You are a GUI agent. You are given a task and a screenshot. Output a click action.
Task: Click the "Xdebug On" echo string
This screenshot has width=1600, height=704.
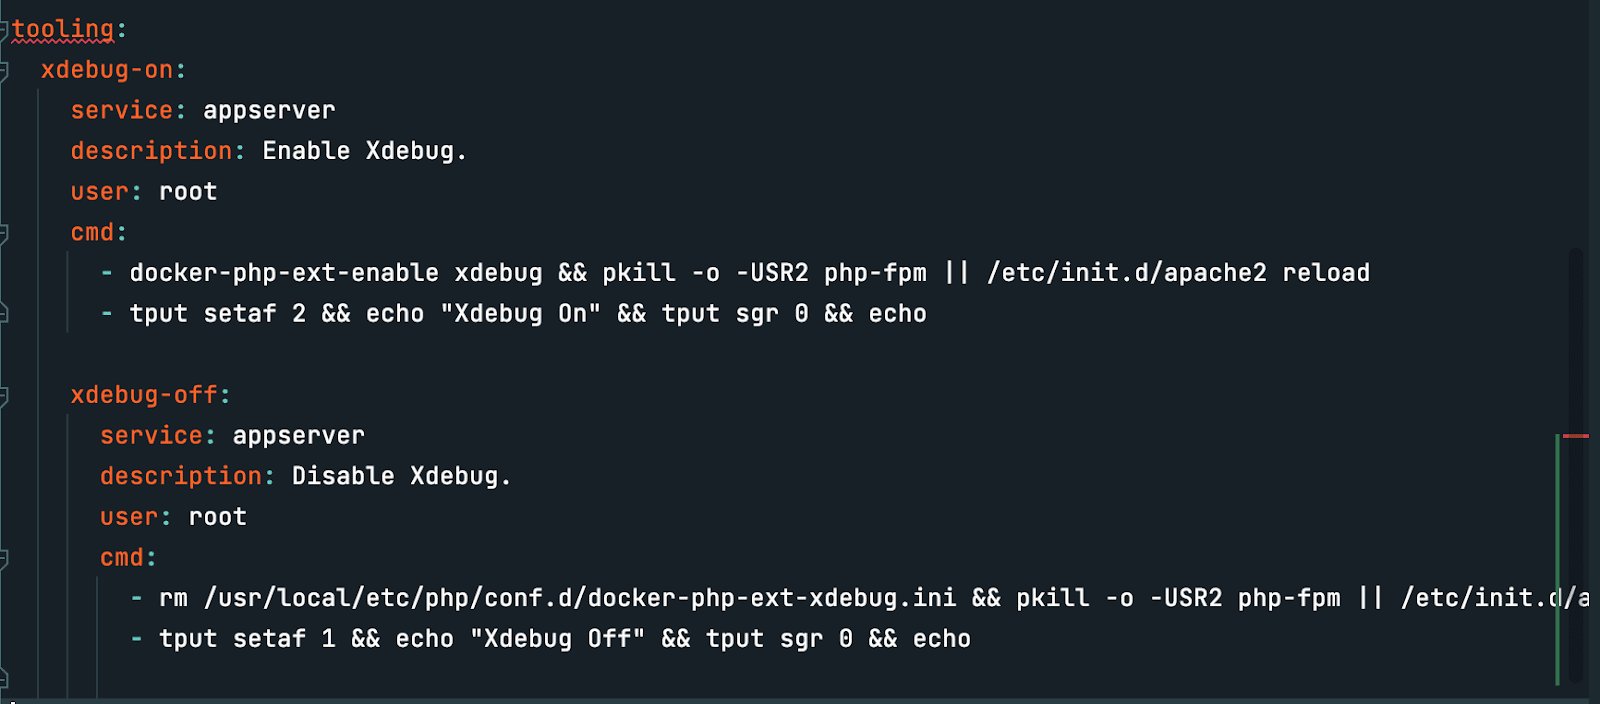tap(520, 314)
